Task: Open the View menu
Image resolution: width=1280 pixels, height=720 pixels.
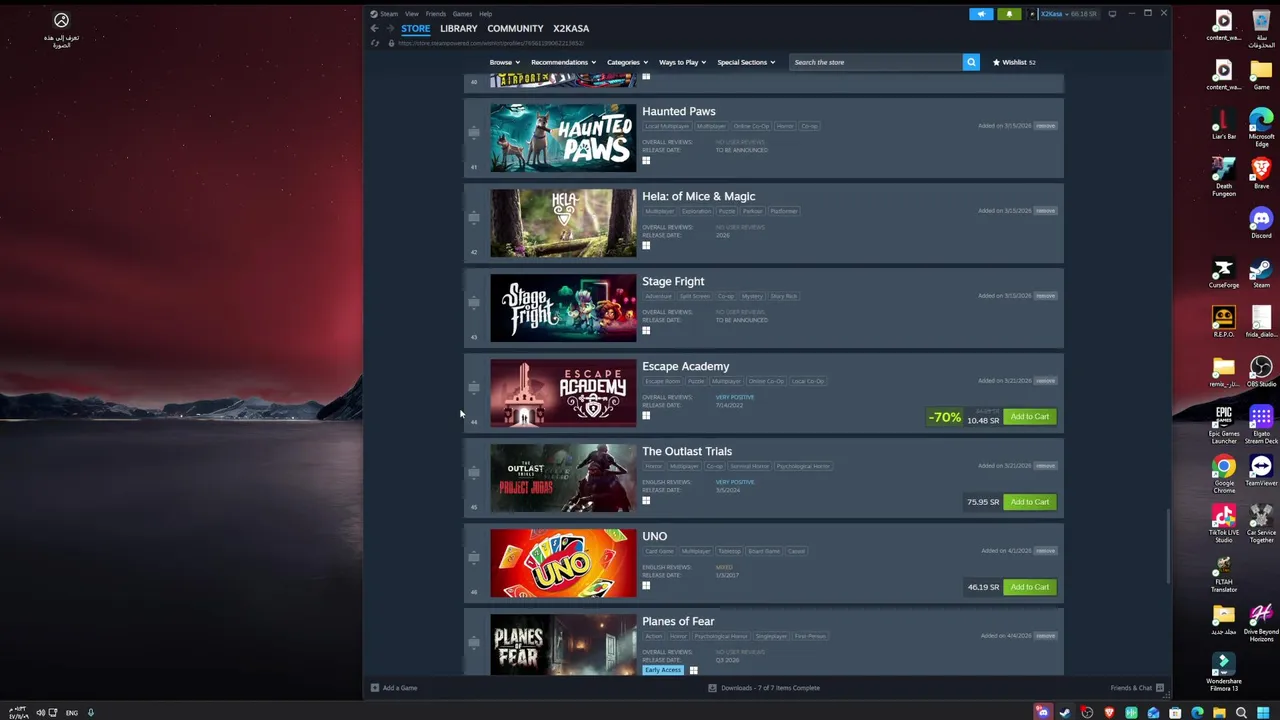Action: tap(411, 14)
